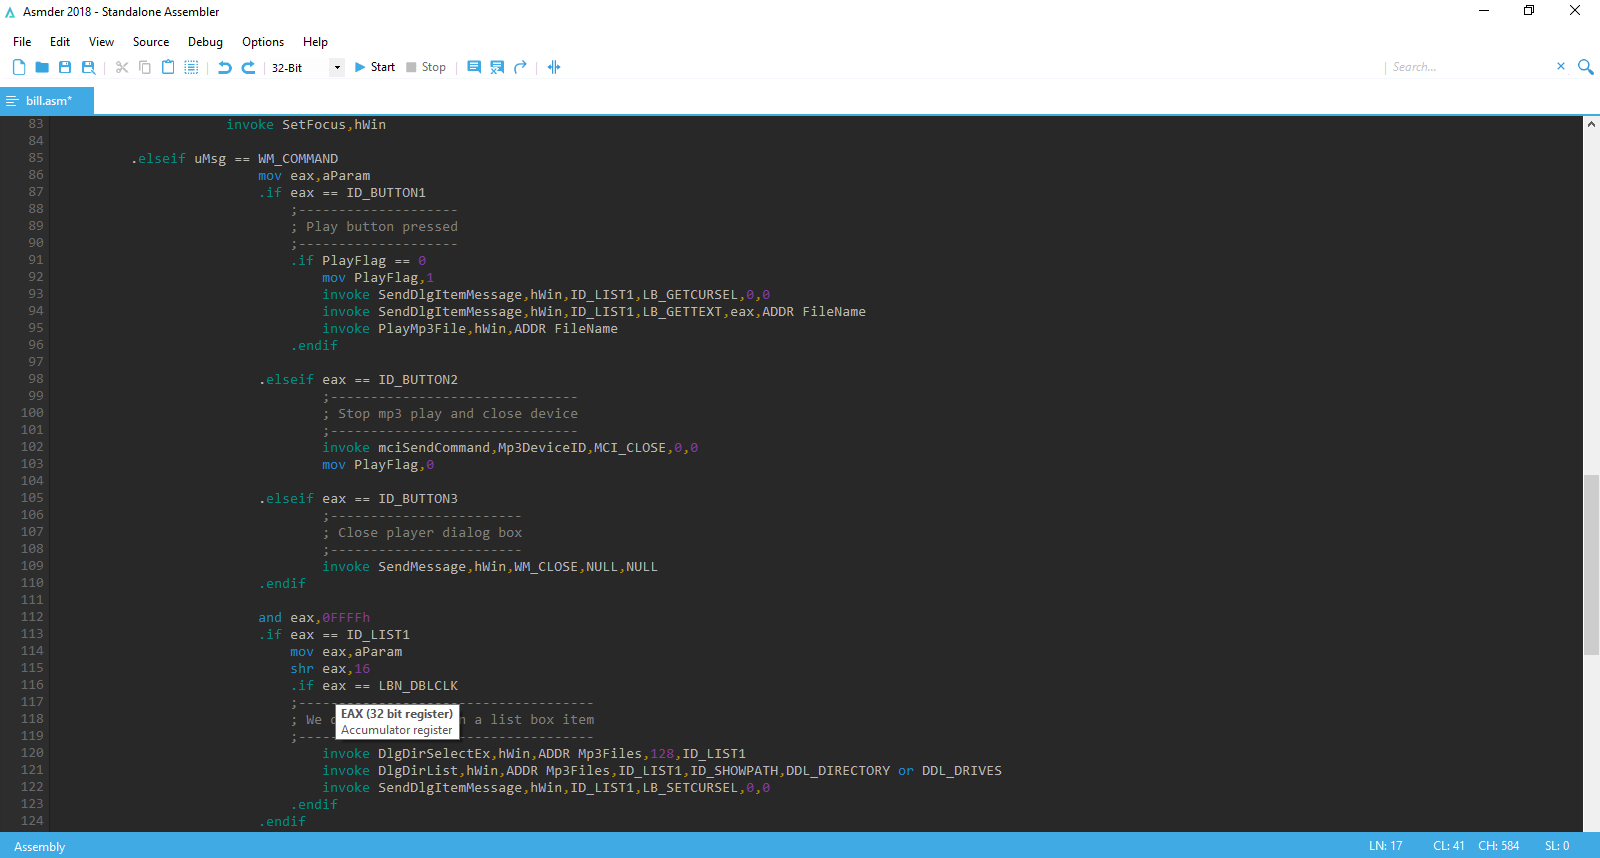Screen dimensions: 1600x858
Task: Click the paste clipboard icon
Action: [x=168, y=67]
